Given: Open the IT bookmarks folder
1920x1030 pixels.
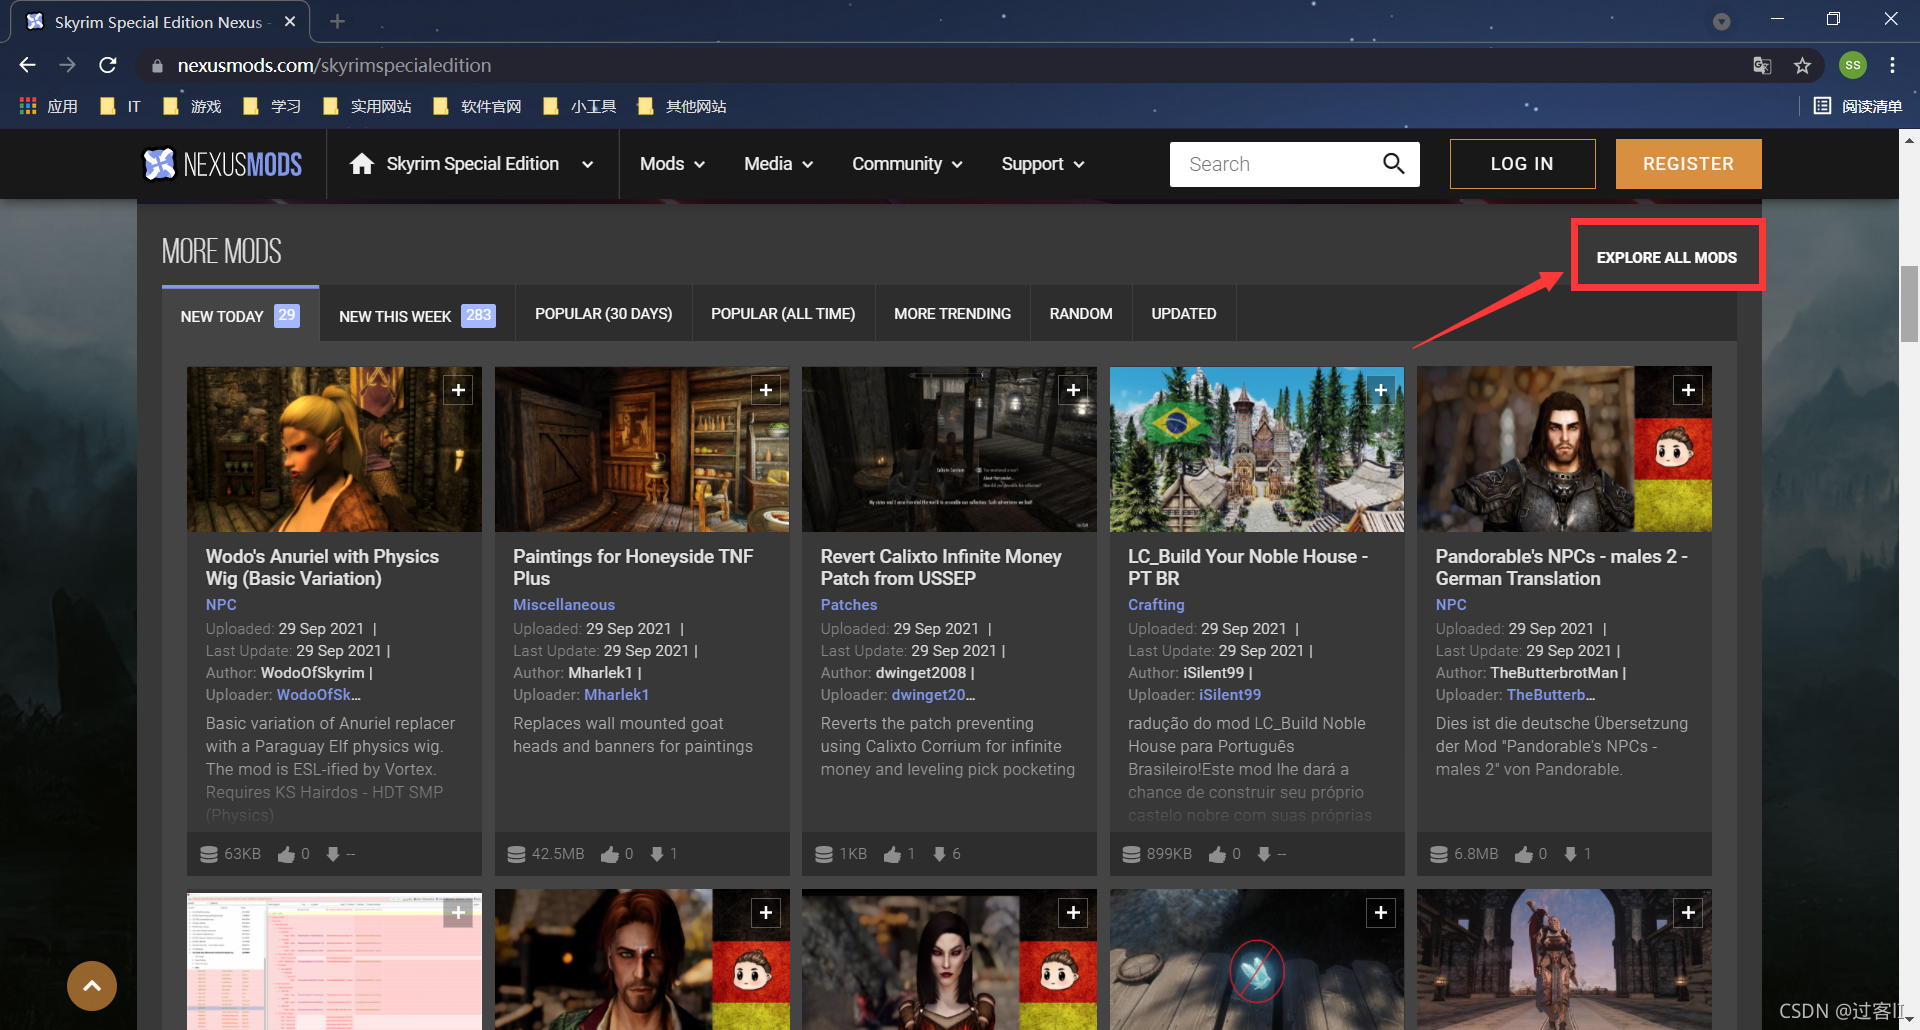Looking at the screenshot, I should tap(121, 106).
